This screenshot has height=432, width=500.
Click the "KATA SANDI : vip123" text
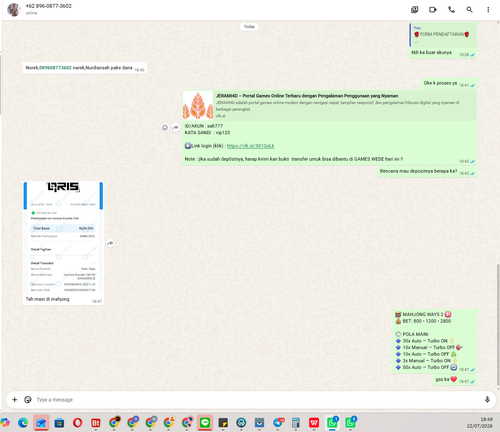coord(207,133)
